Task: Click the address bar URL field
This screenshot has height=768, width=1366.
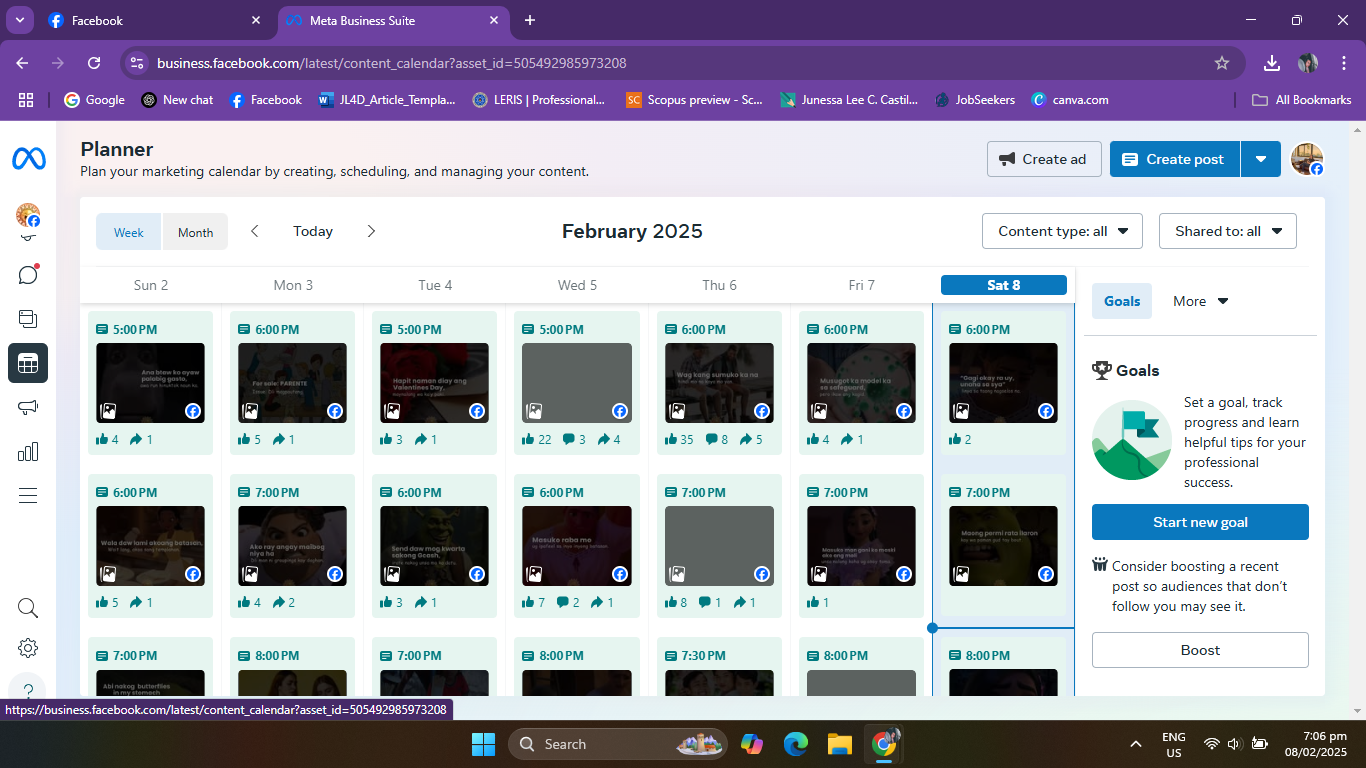Action: 680,63
